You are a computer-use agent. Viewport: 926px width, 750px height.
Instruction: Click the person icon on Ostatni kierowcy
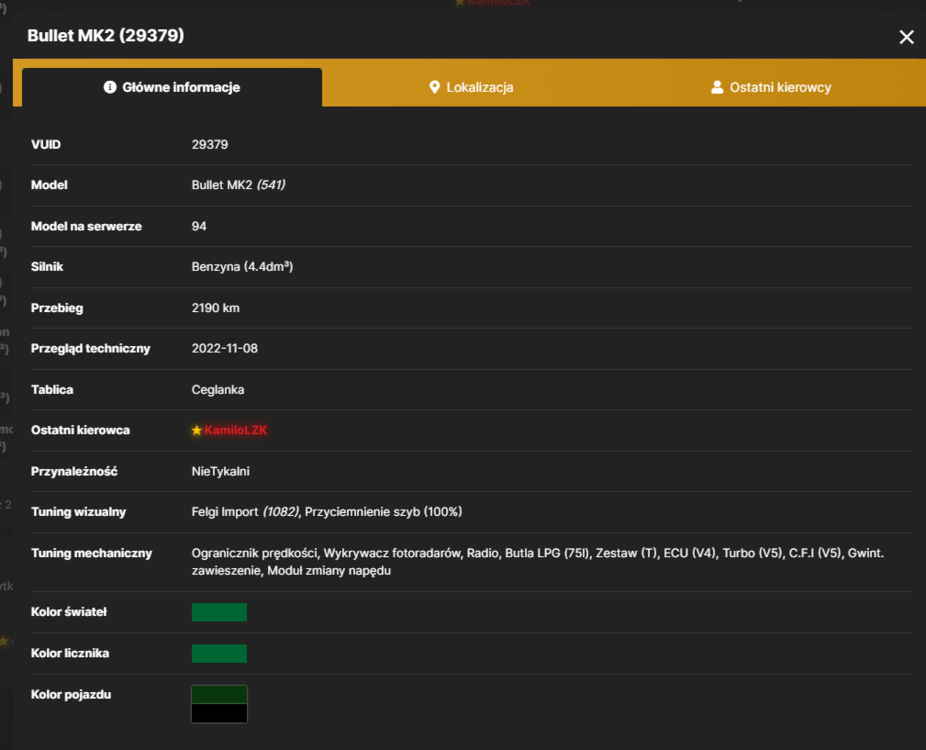(717, 87)
